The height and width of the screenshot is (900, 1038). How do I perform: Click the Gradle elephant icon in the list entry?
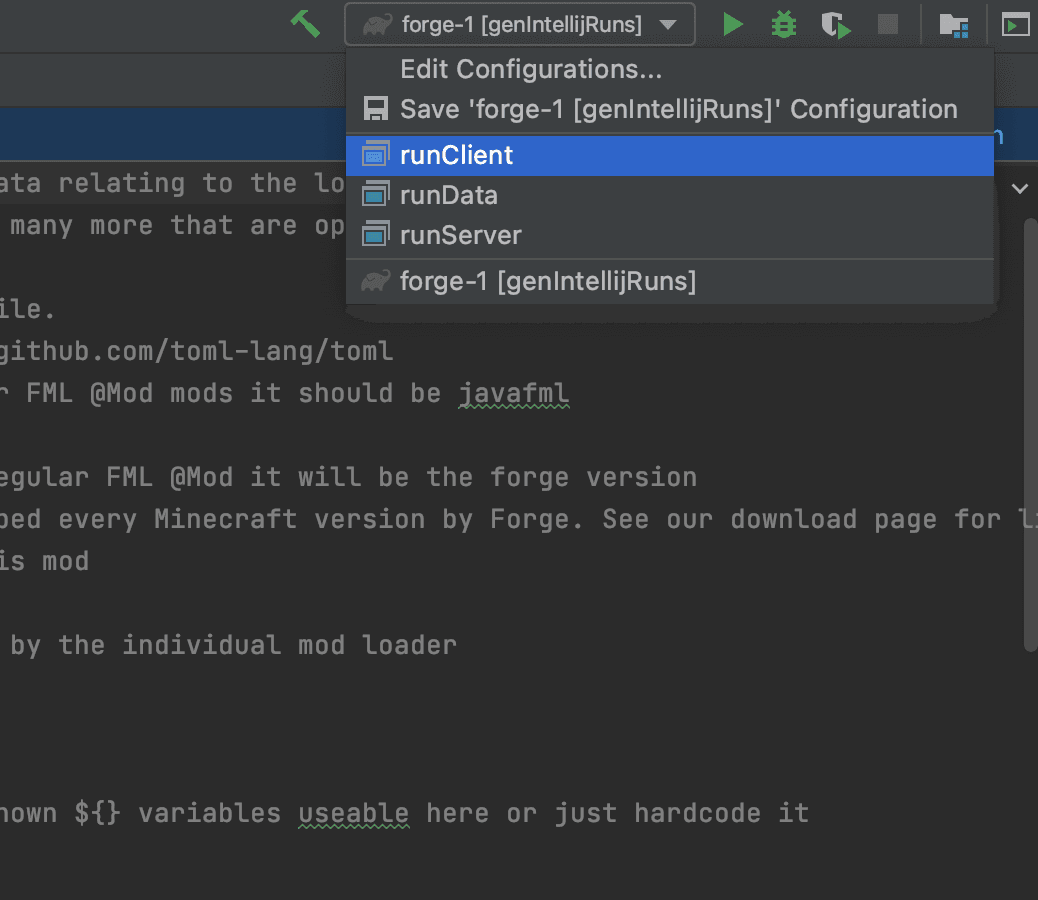click(375, 281)
